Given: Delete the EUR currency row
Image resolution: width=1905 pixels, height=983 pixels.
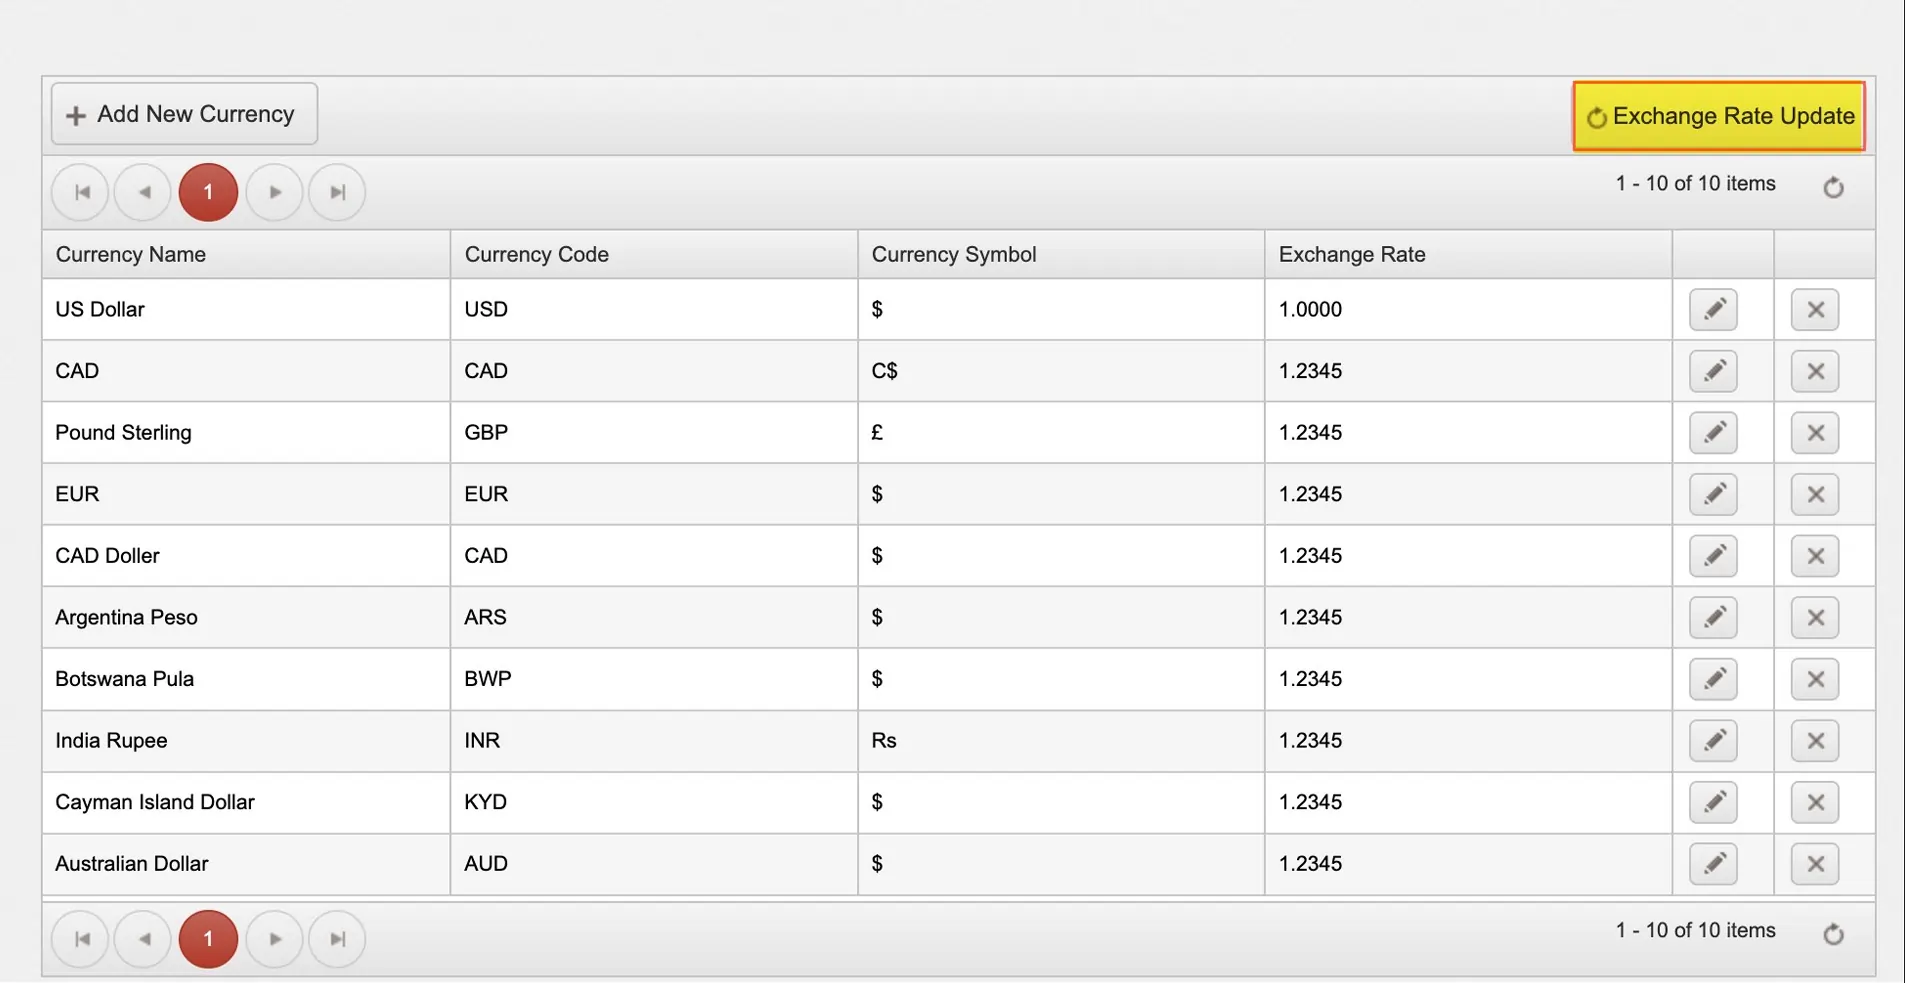Looking at the screenshot, I should (x=1815, y=494).
